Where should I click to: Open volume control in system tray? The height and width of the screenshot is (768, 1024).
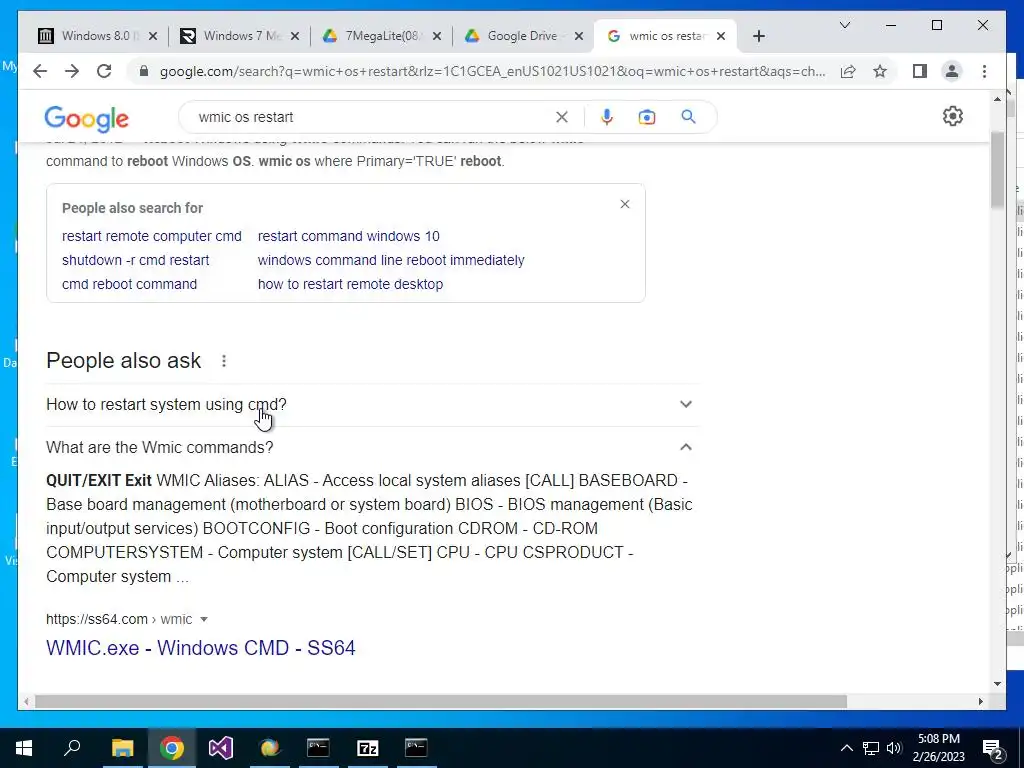(x=894, y=748)
